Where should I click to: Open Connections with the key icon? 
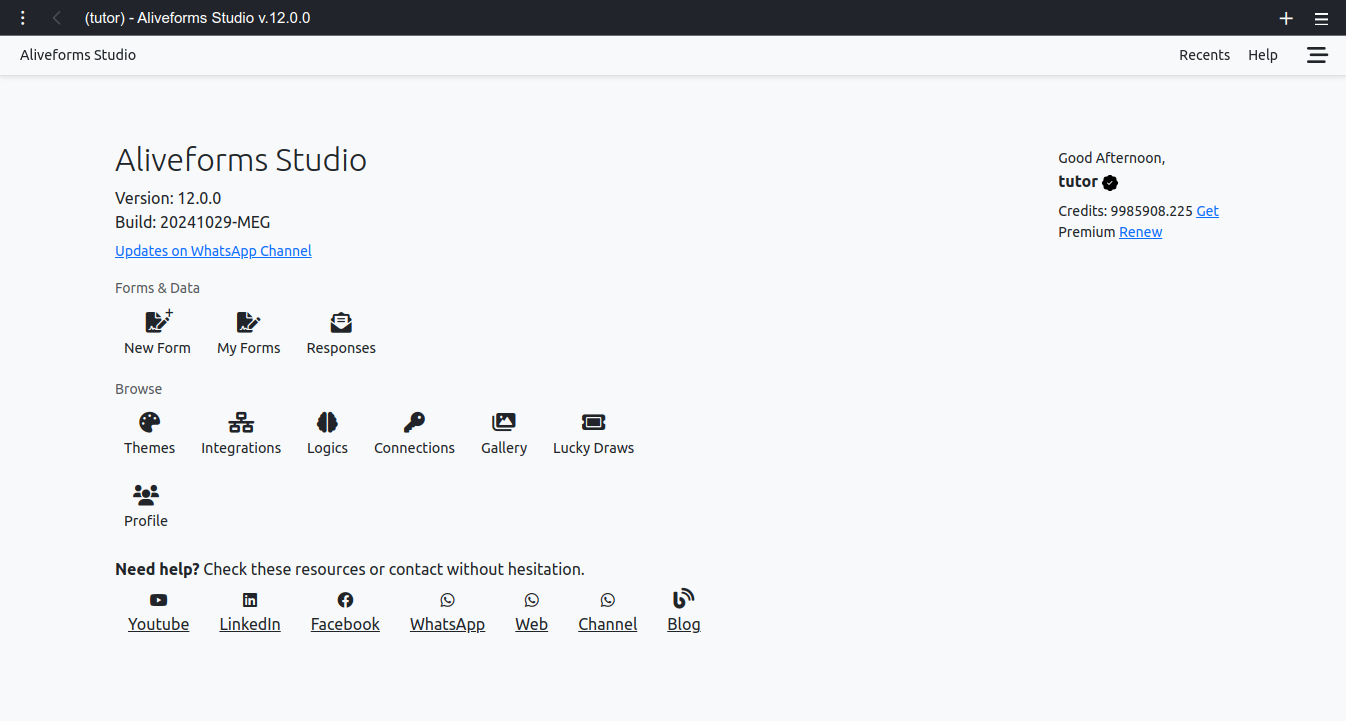[x=414, y=431]
